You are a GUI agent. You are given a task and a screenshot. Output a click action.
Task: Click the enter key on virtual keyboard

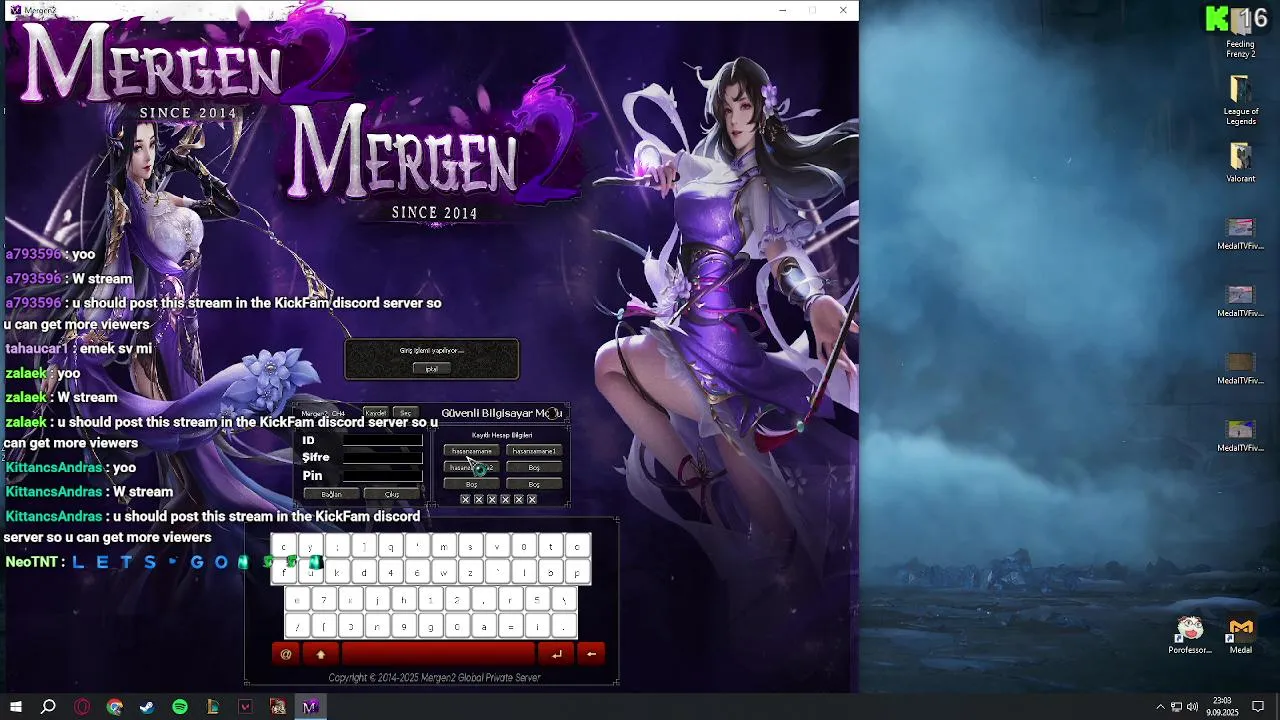pyautogui.click(x=556, y=654)
